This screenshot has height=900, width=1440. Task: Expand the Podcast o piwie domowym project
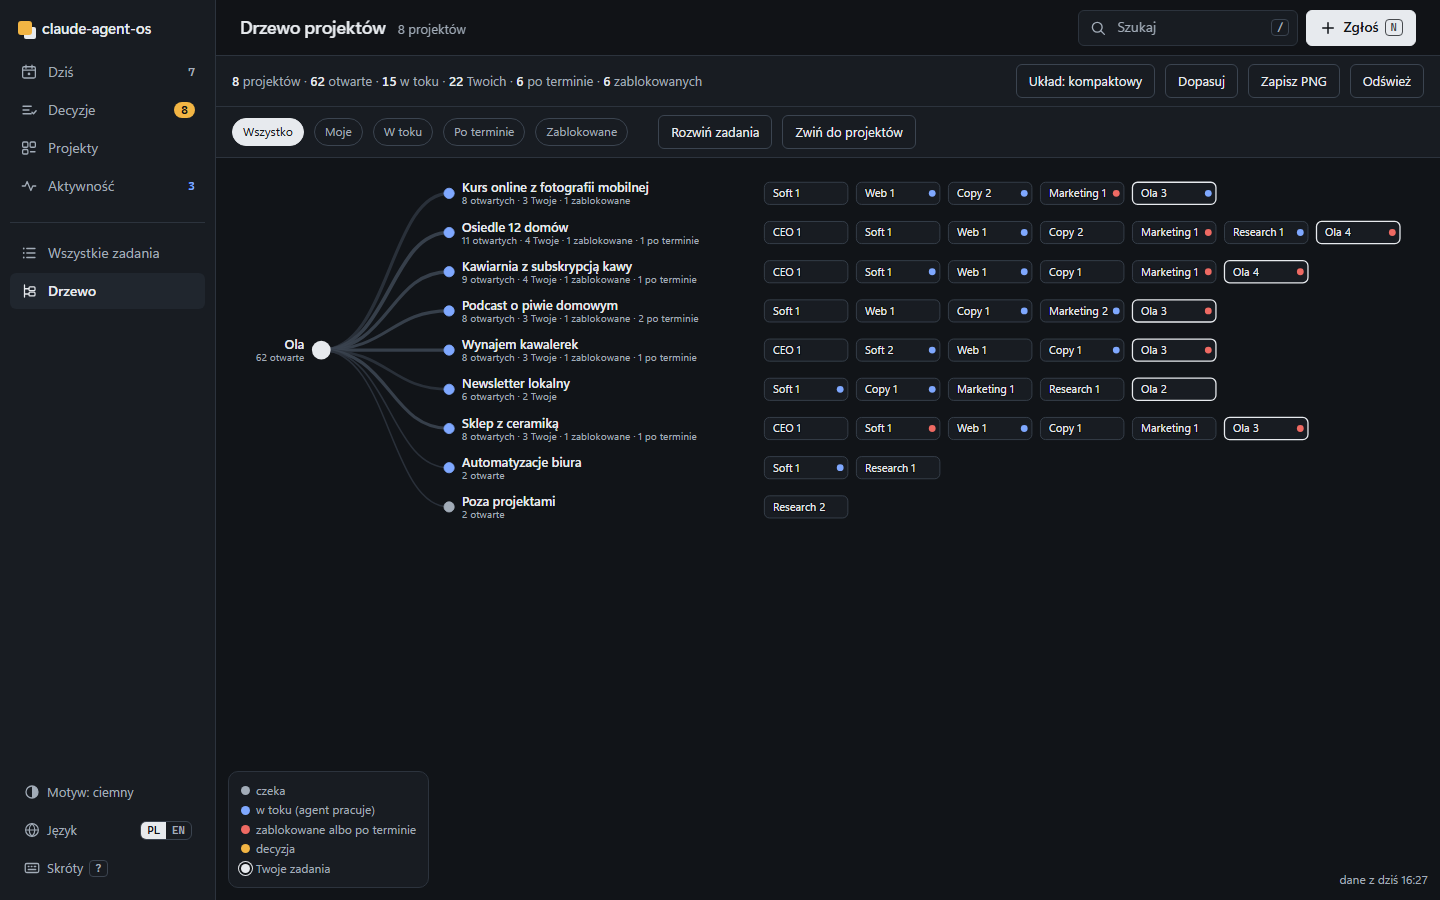(449, 311)
